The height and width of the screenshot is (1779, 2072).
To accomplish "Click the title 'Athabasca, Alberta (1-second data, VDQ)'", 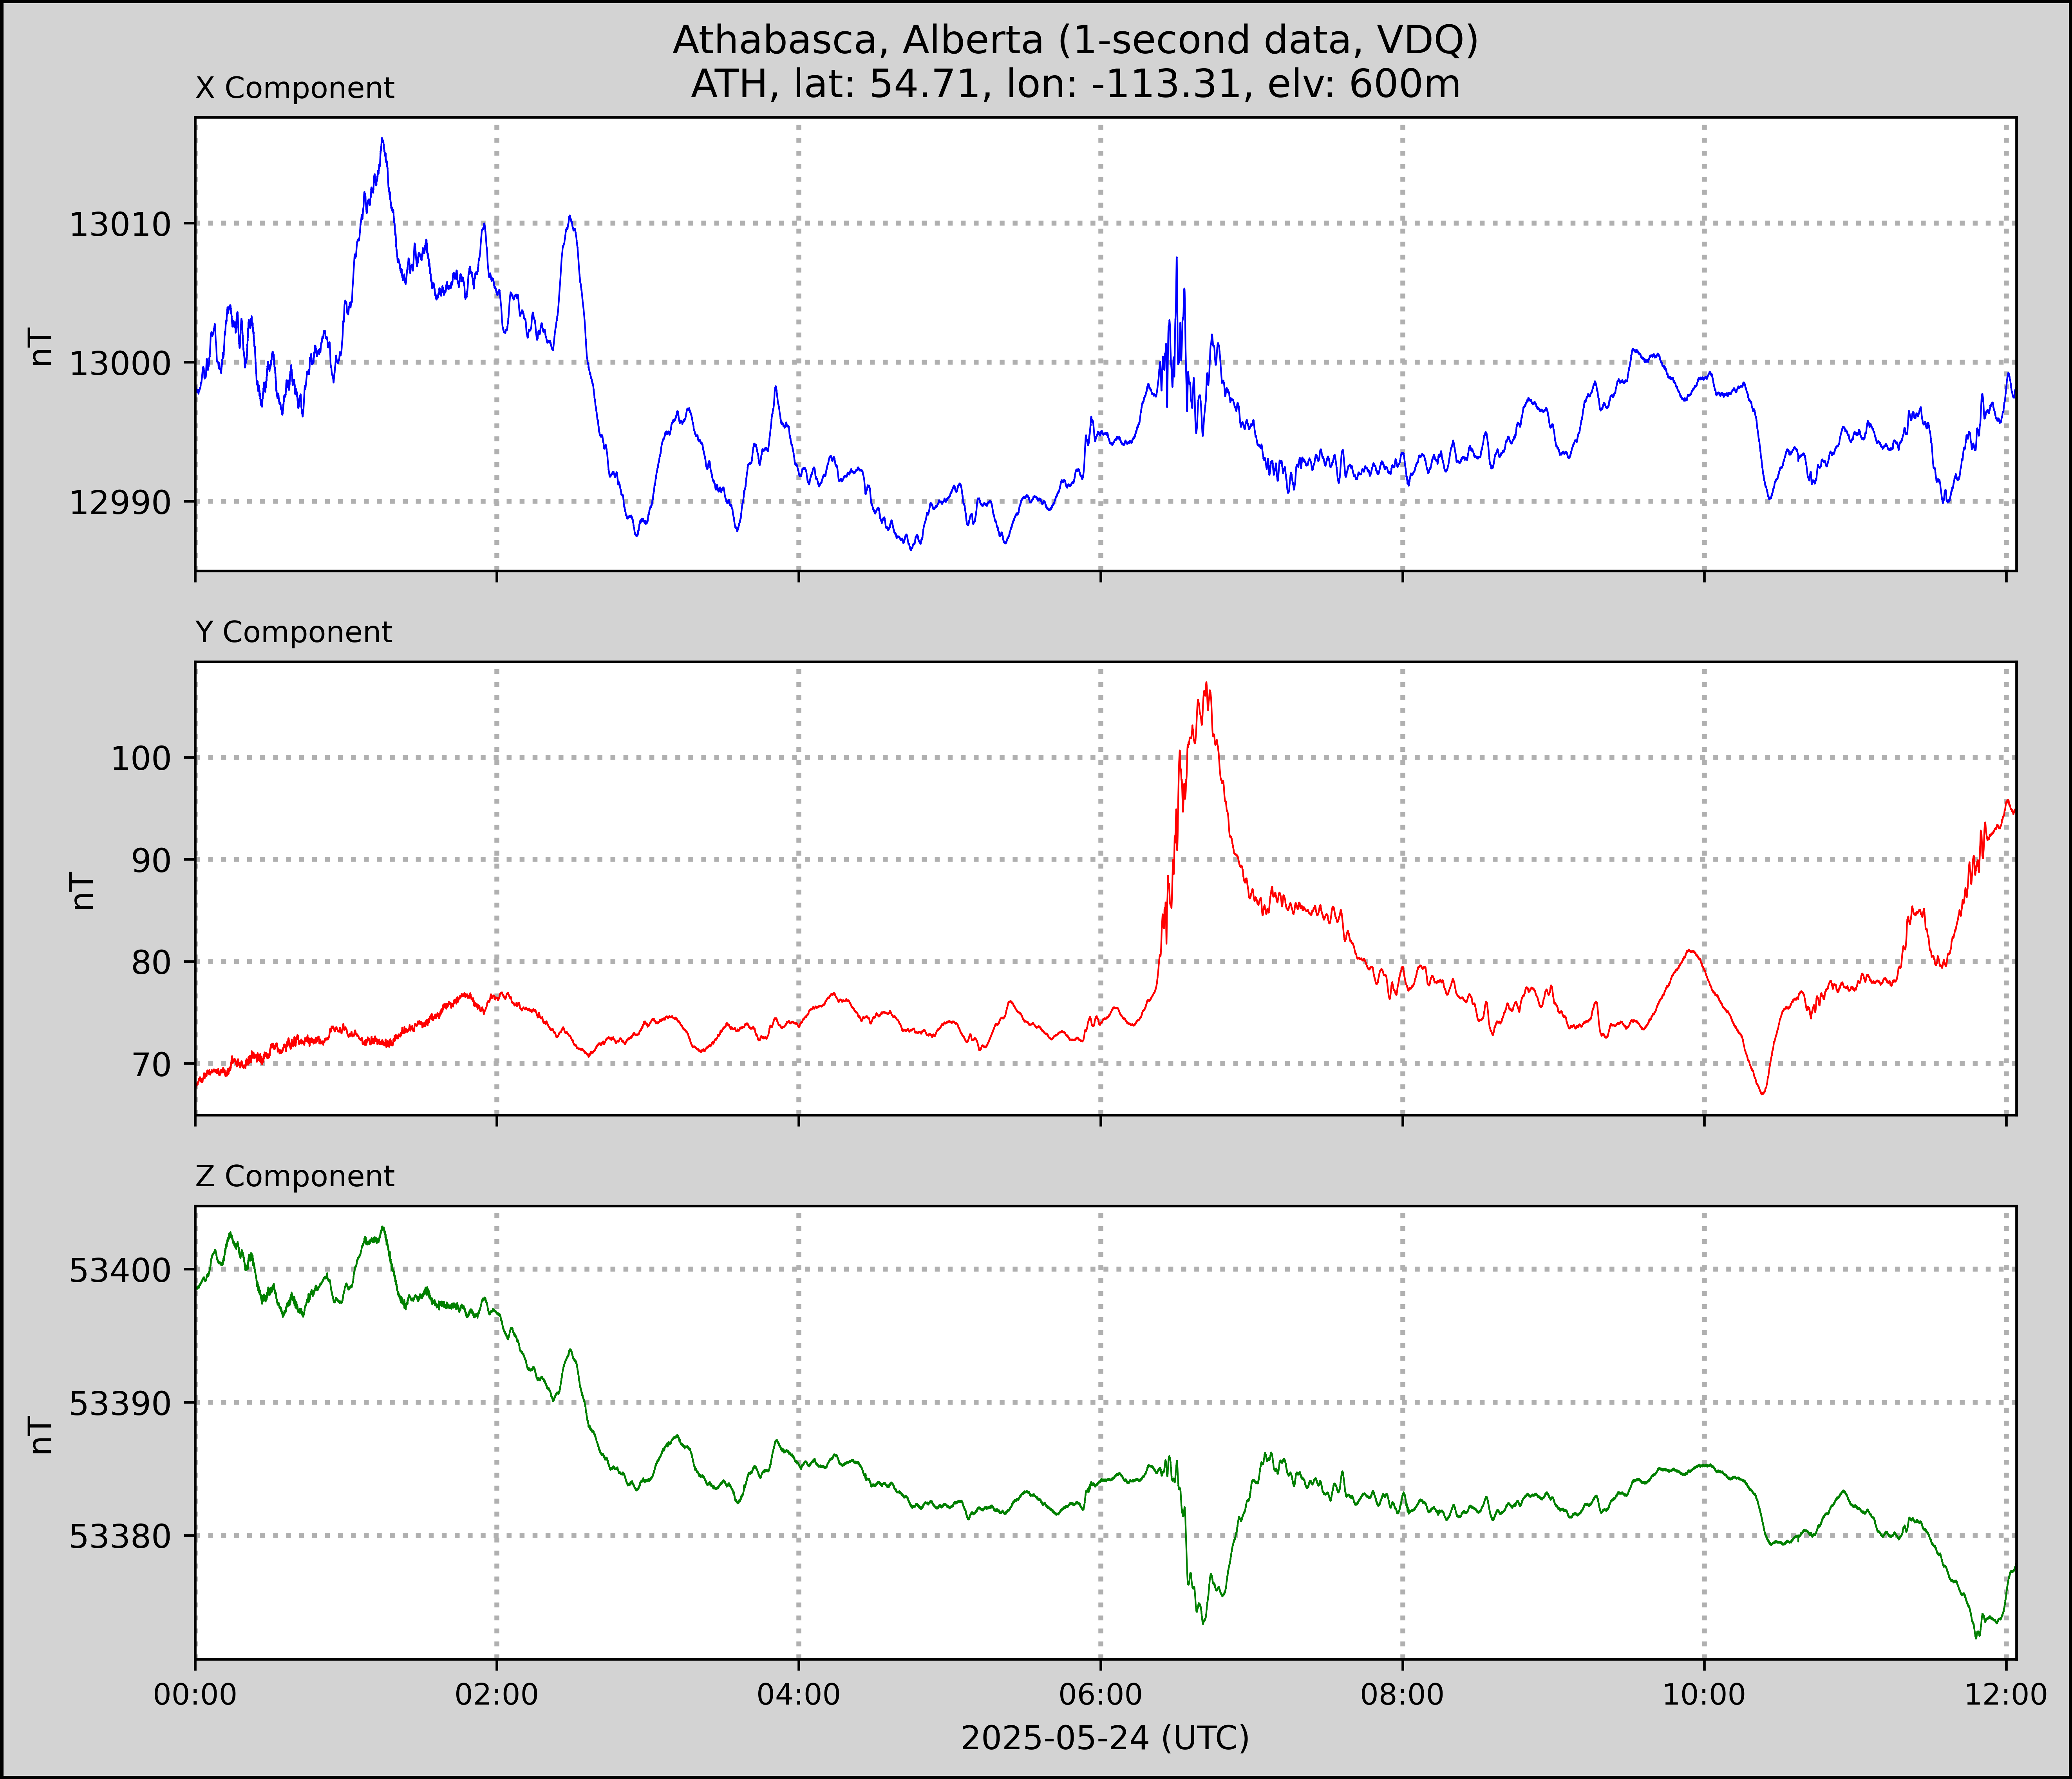I will click(x=1075, y=40).
